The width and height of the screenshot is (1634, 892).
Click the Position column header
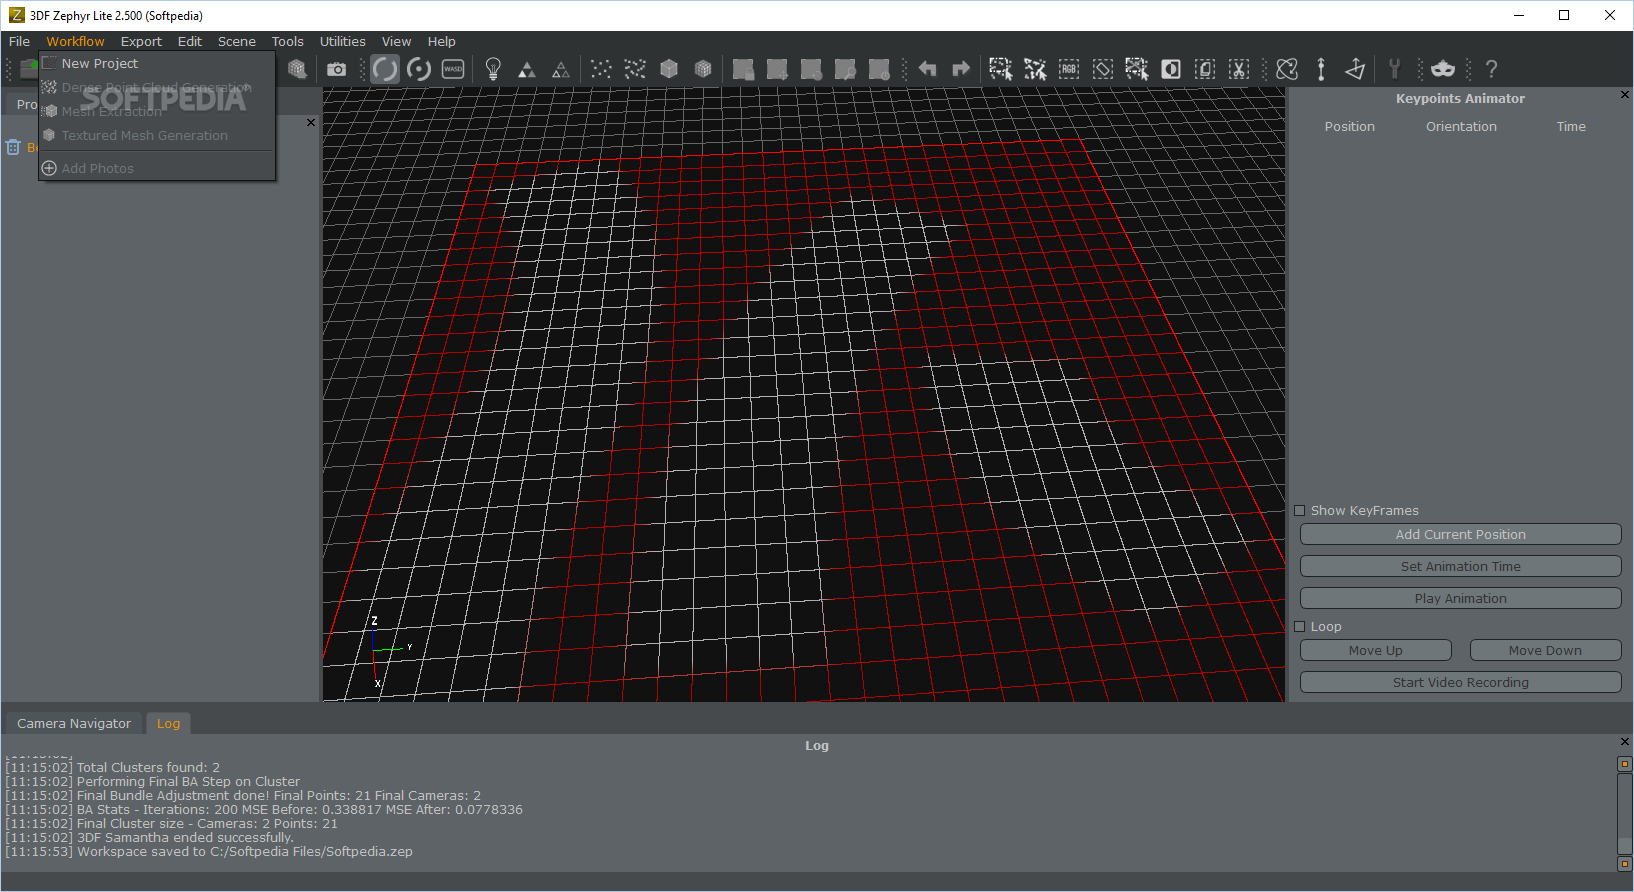point(1349,127)
